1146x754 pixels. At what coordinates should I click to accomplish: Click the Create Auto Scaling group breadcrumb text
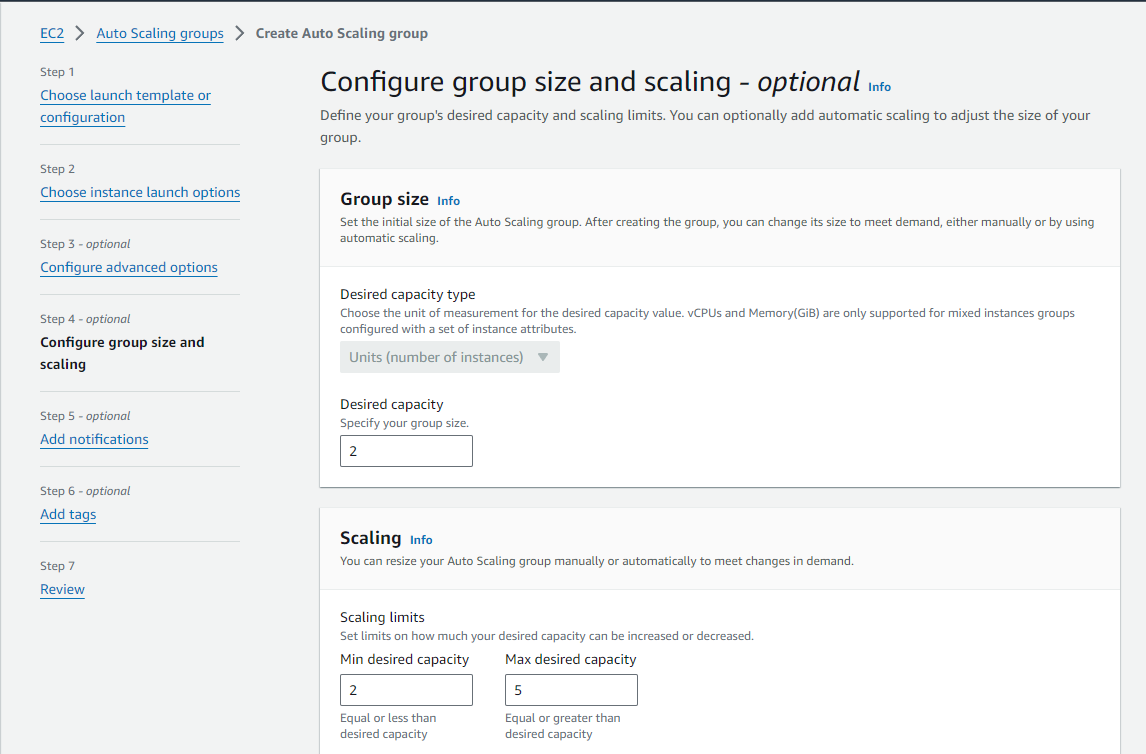click(x=341, y=33)
